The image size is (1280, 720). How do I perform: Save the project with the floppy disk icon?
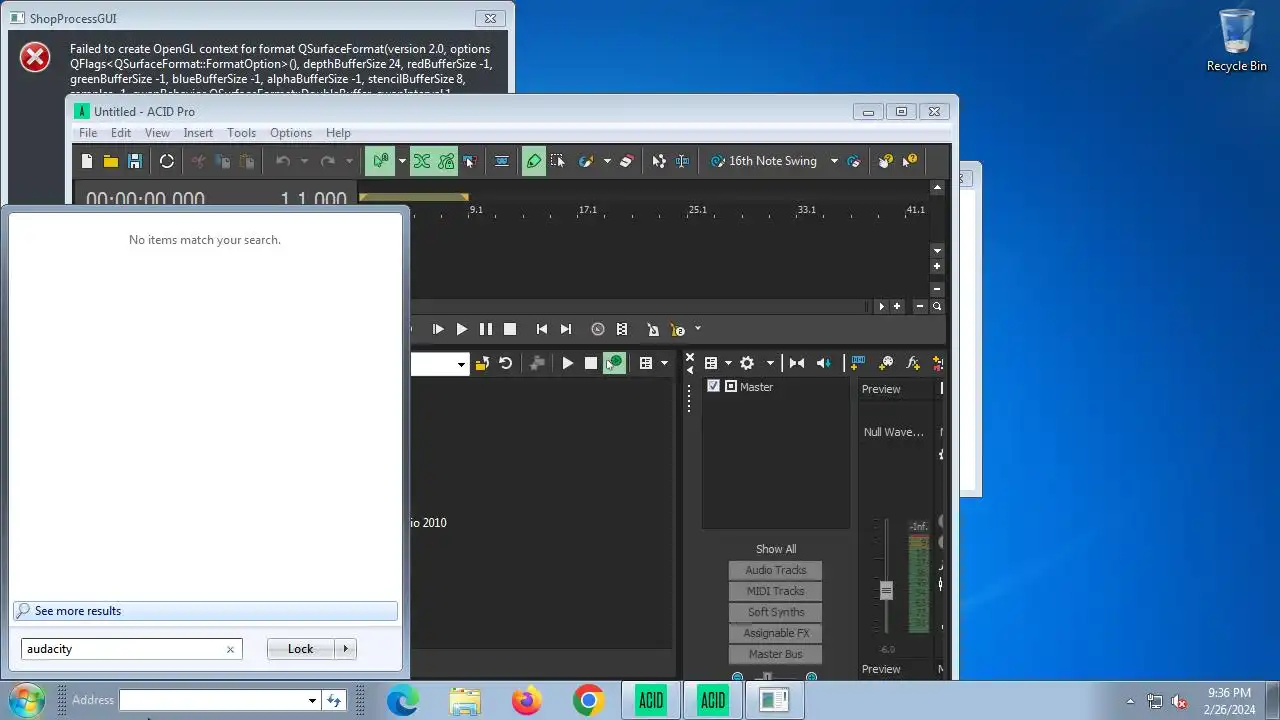coord(135,161)
